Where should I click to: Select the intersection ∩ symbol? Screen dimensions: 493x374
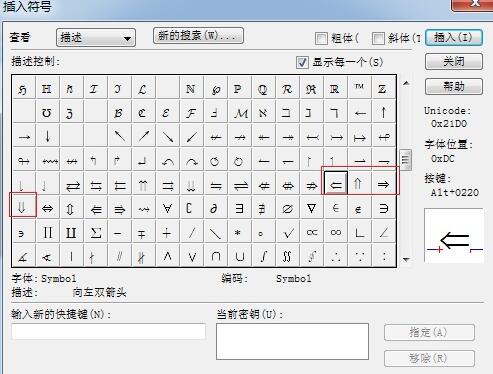[215, 256]
